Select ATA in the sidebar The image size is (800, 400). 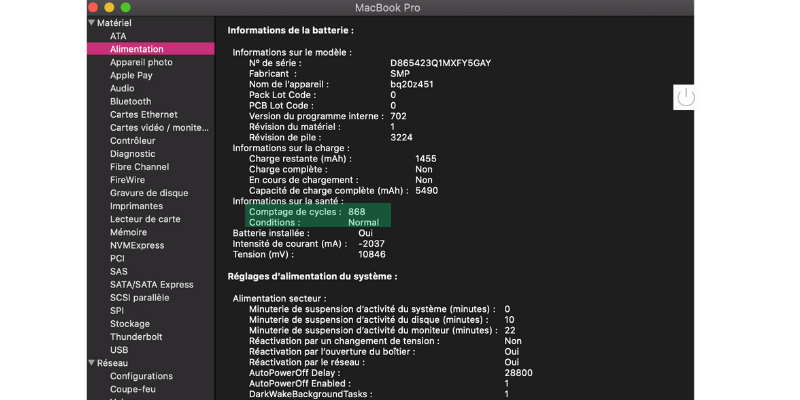[x=118, y=36]
